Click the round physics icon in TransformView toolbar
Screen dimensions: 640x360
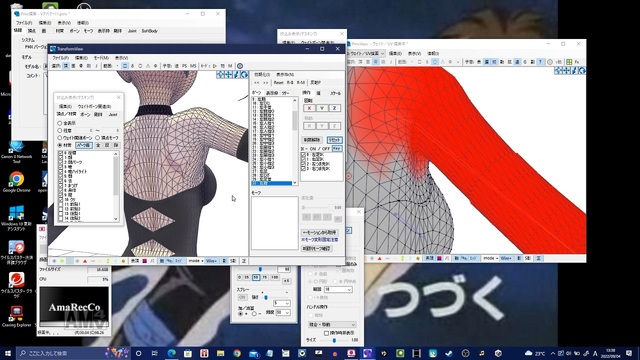click(240, 66)
